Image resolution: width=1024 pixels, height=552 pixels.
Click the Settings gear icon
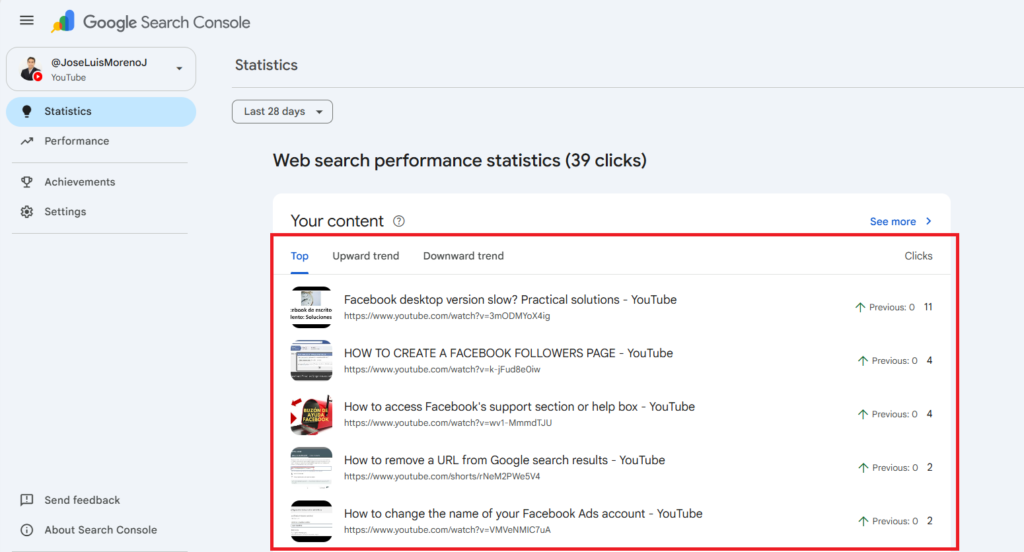(27, 212)
